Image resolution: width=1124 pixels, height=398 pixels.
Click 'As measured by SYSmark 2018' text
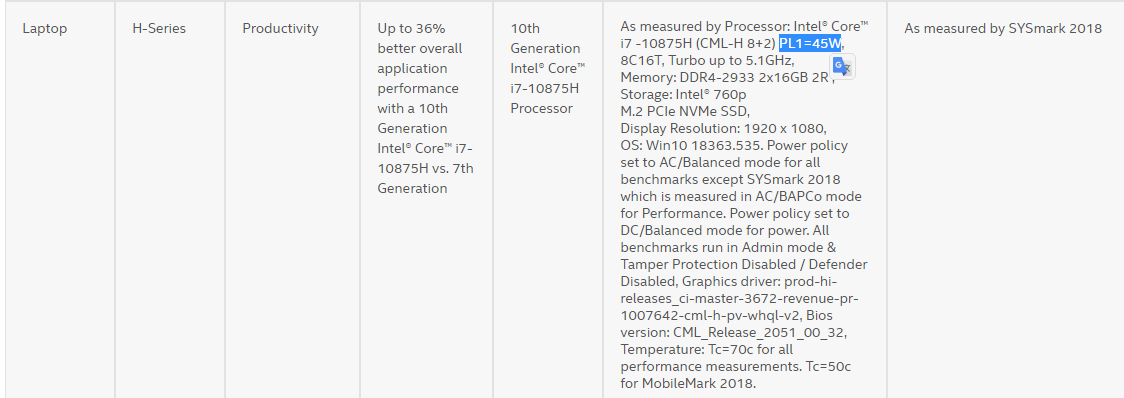click(1003, 29)
